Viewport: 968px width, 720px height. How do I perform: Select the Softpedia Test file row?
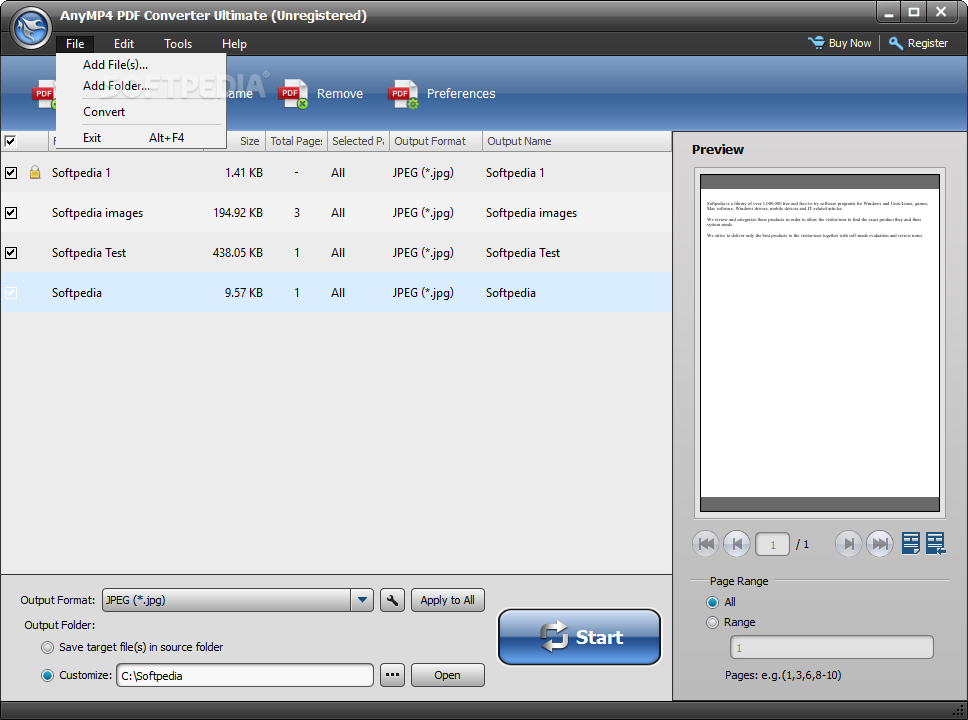(x=336, y=253)
